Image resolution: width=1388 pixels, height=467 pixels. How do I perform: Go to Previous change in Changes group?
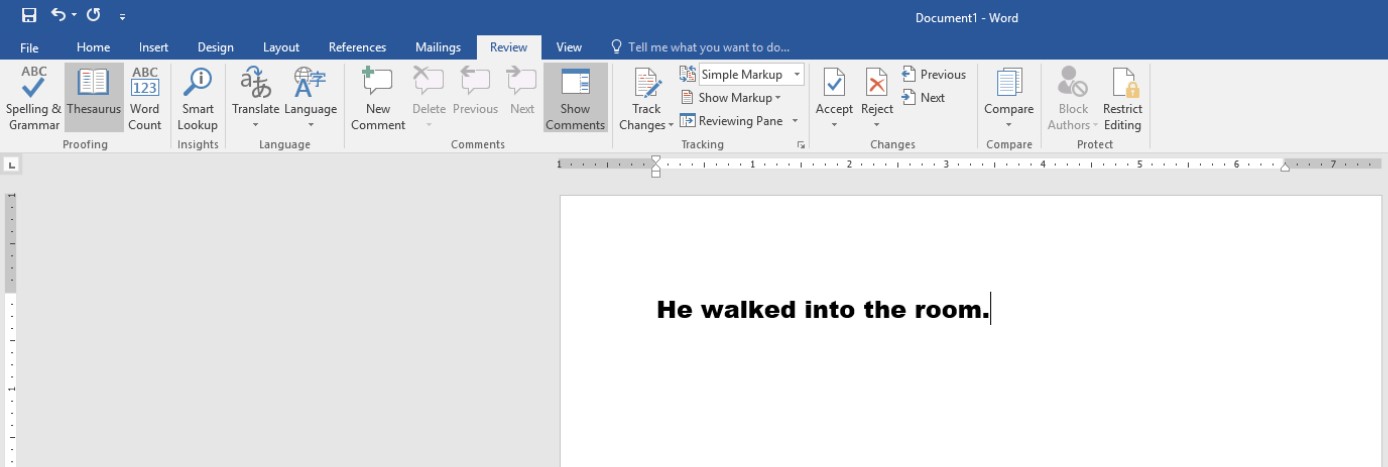coord(933,75)
